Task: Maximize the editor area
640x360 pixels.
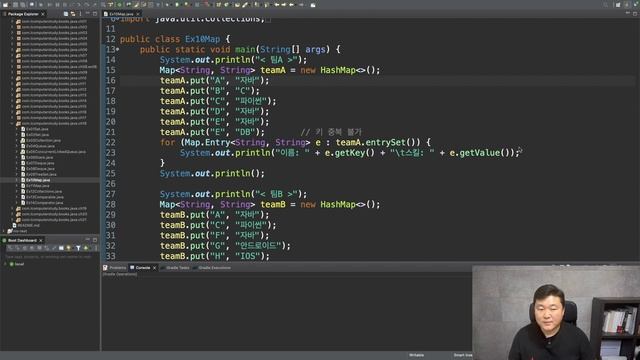Action: pyautogui.click(x=635, y=13)
